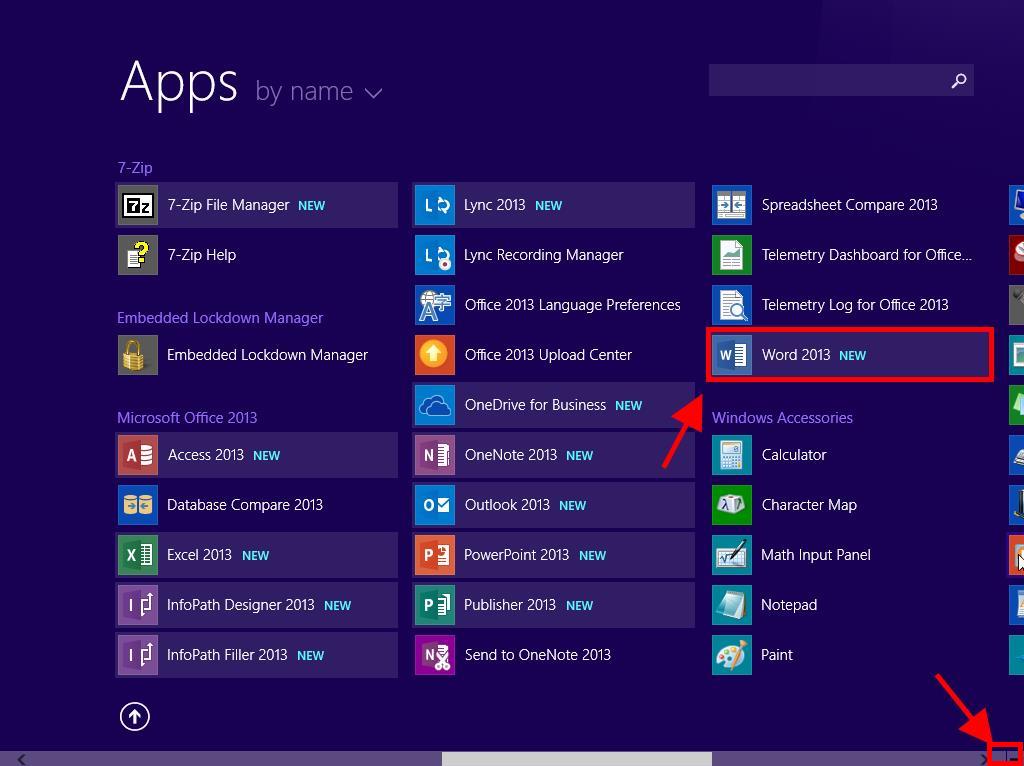Open Access 2013 icon
Screen dimensions: 1024x766
138,455
